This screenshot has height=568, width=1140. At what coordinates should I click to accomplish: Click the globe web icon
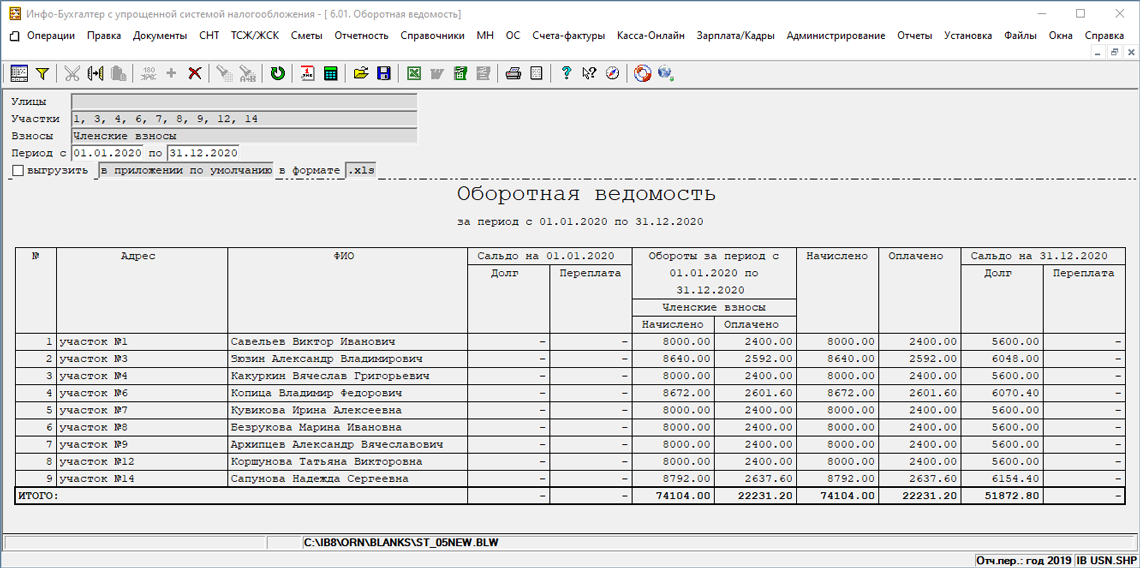665,73
